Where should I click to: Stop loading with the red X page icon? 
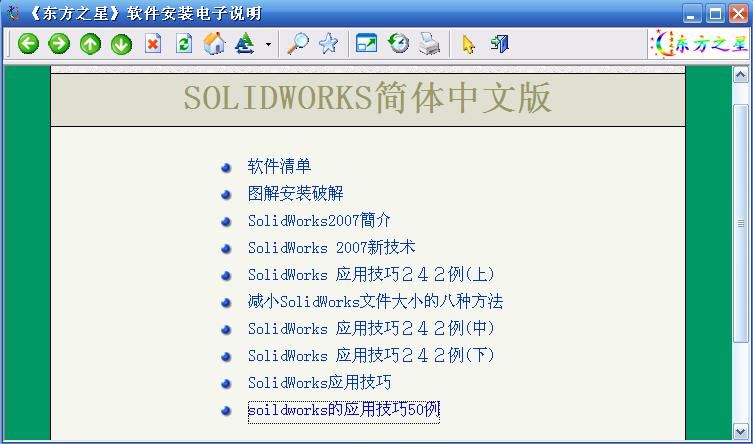[x=153, y=44]
